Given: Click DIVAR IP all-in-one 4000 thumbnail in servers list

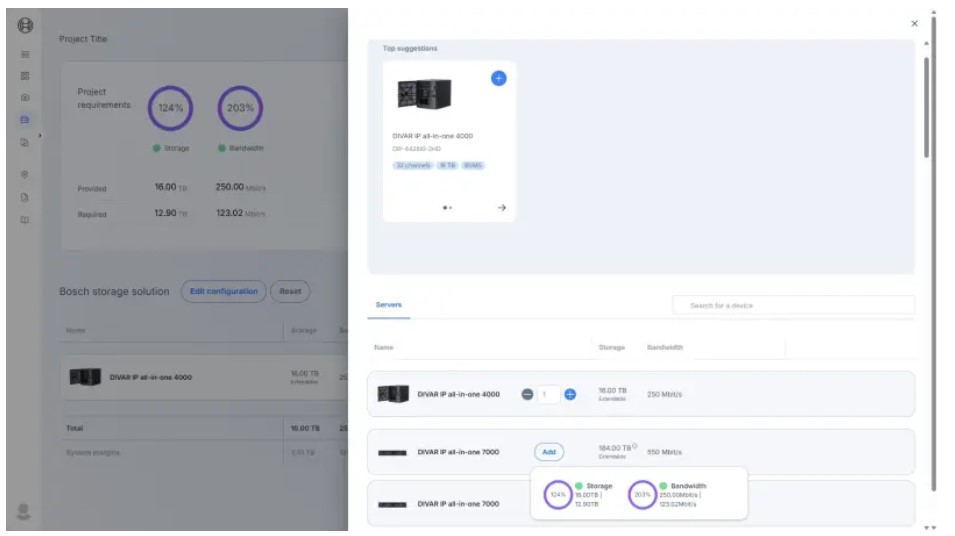Looking at the screenshot, I should [x=393, y=394].
